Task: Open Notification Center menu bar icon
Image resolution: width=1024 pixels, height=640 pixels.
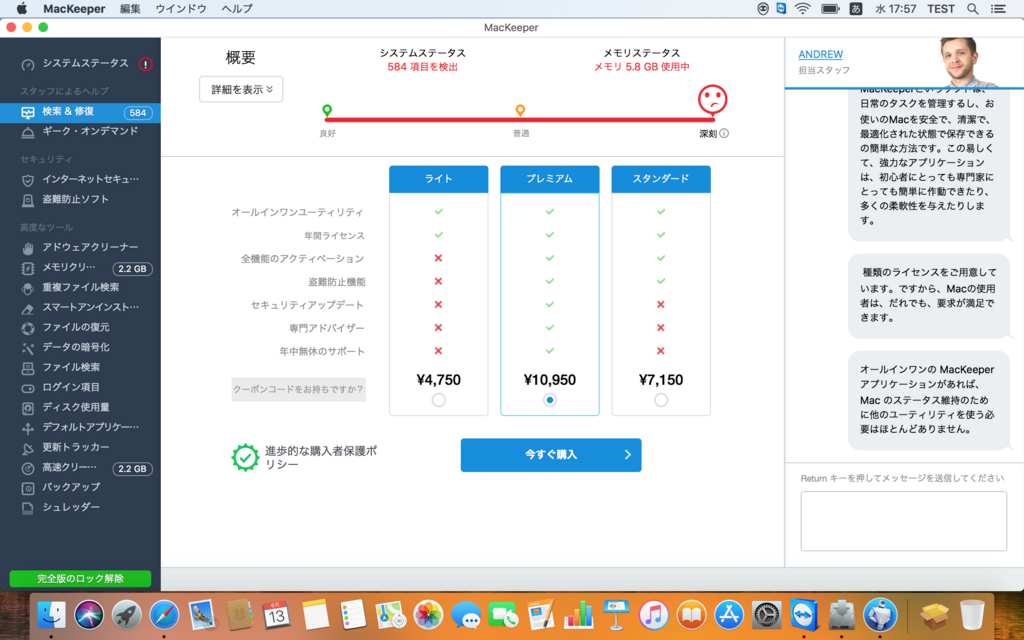Action: coord(998,8)
